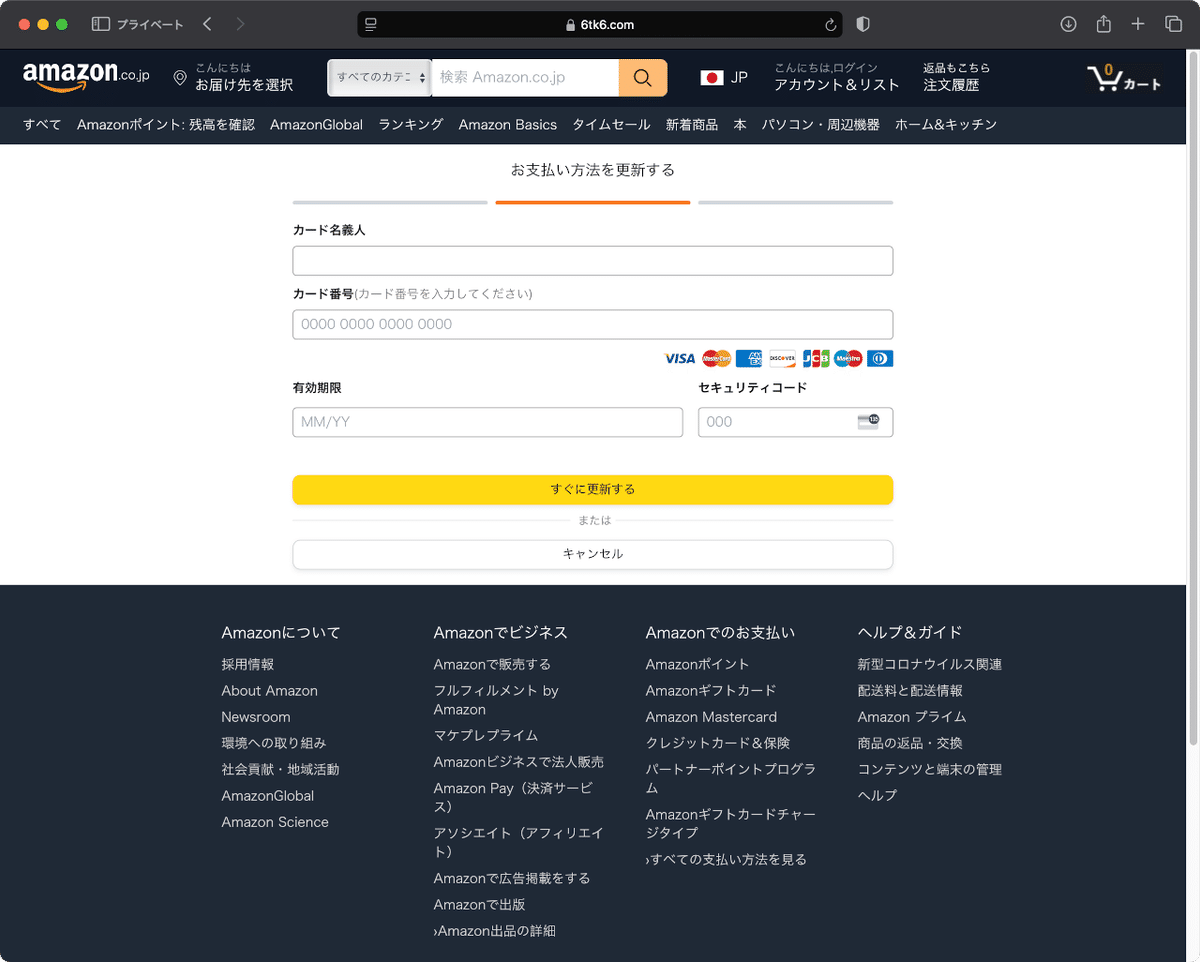Click the 検索 Amazon.co.jp search box
This screenshot has height=962, width=1200.
click(x=525, y=77)
